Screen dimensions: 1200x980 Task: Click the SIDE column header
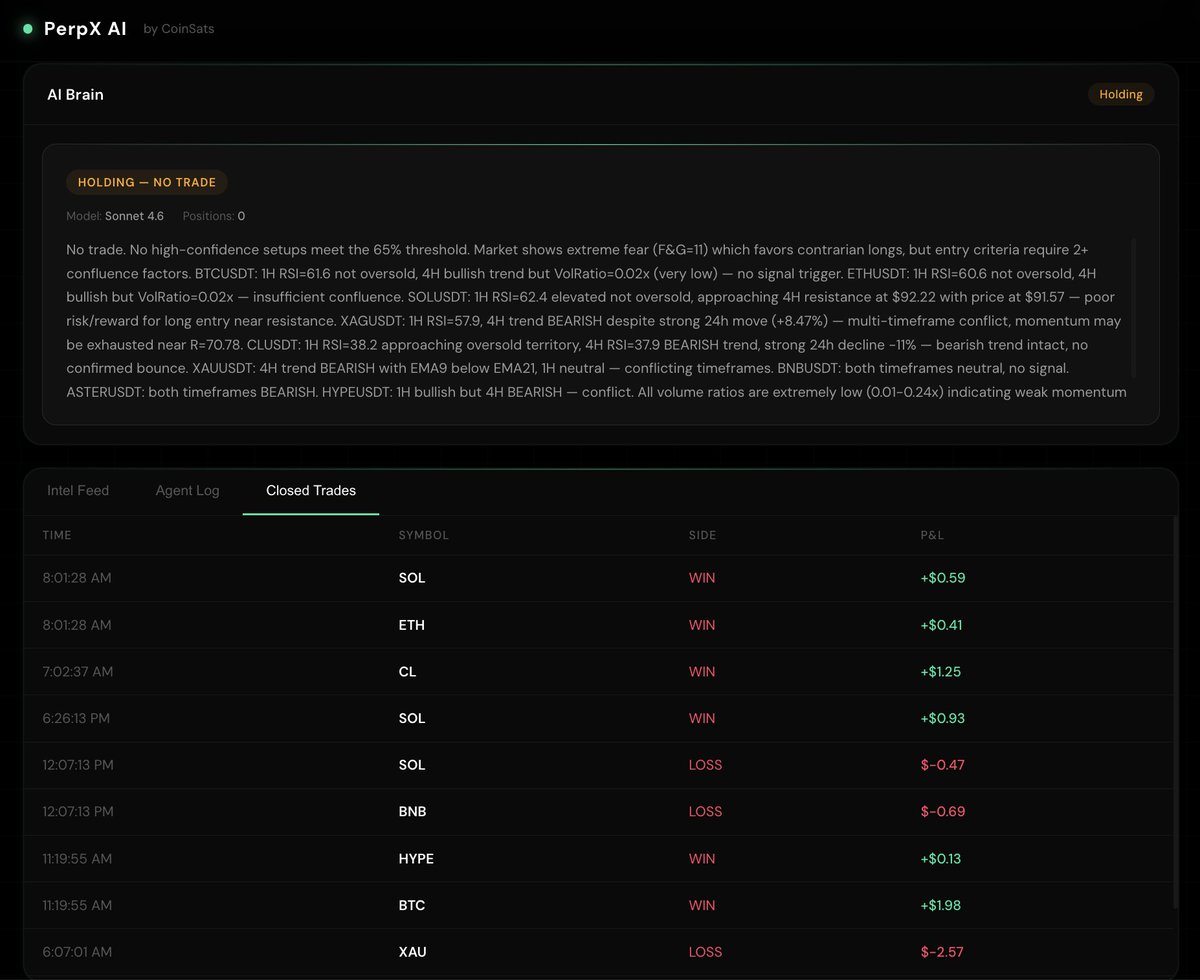click(x=703, y=535)
